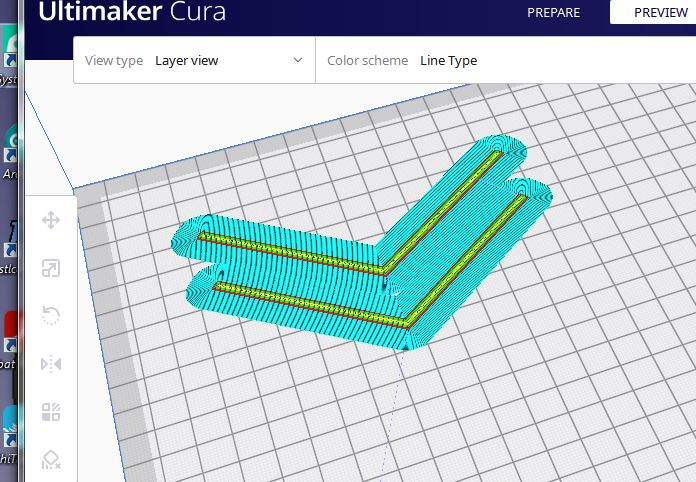Click the Ultimaker Cura logo
Viewport: 696px width, 482px height.
coord(132,12)
